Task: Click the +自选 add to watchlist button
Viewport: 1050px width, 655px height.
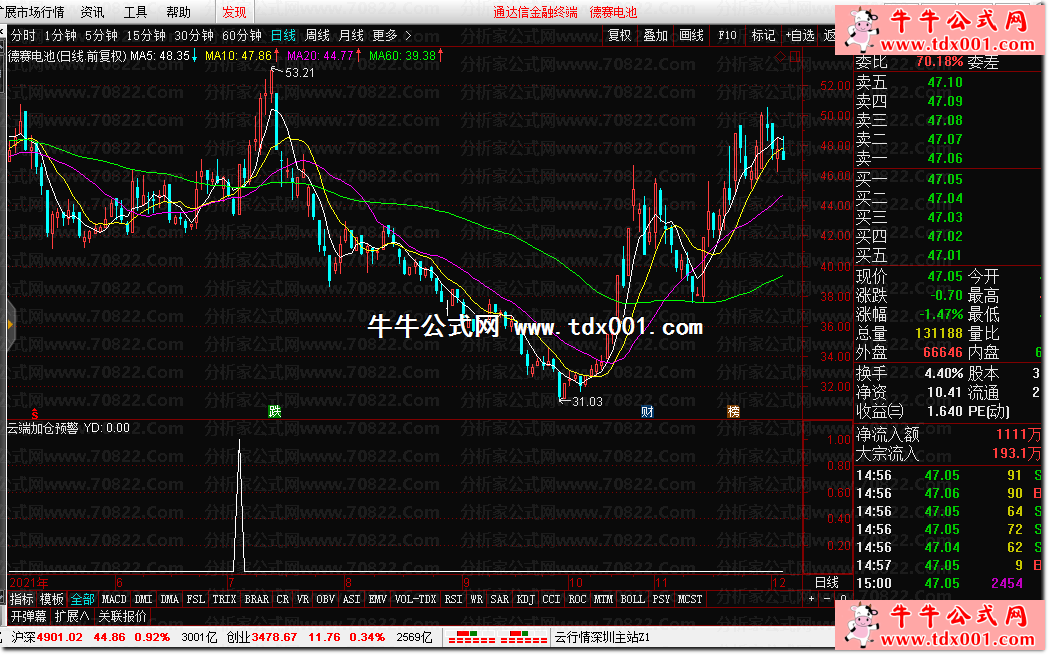Action: pyautogui.click(x=800, y=35)
